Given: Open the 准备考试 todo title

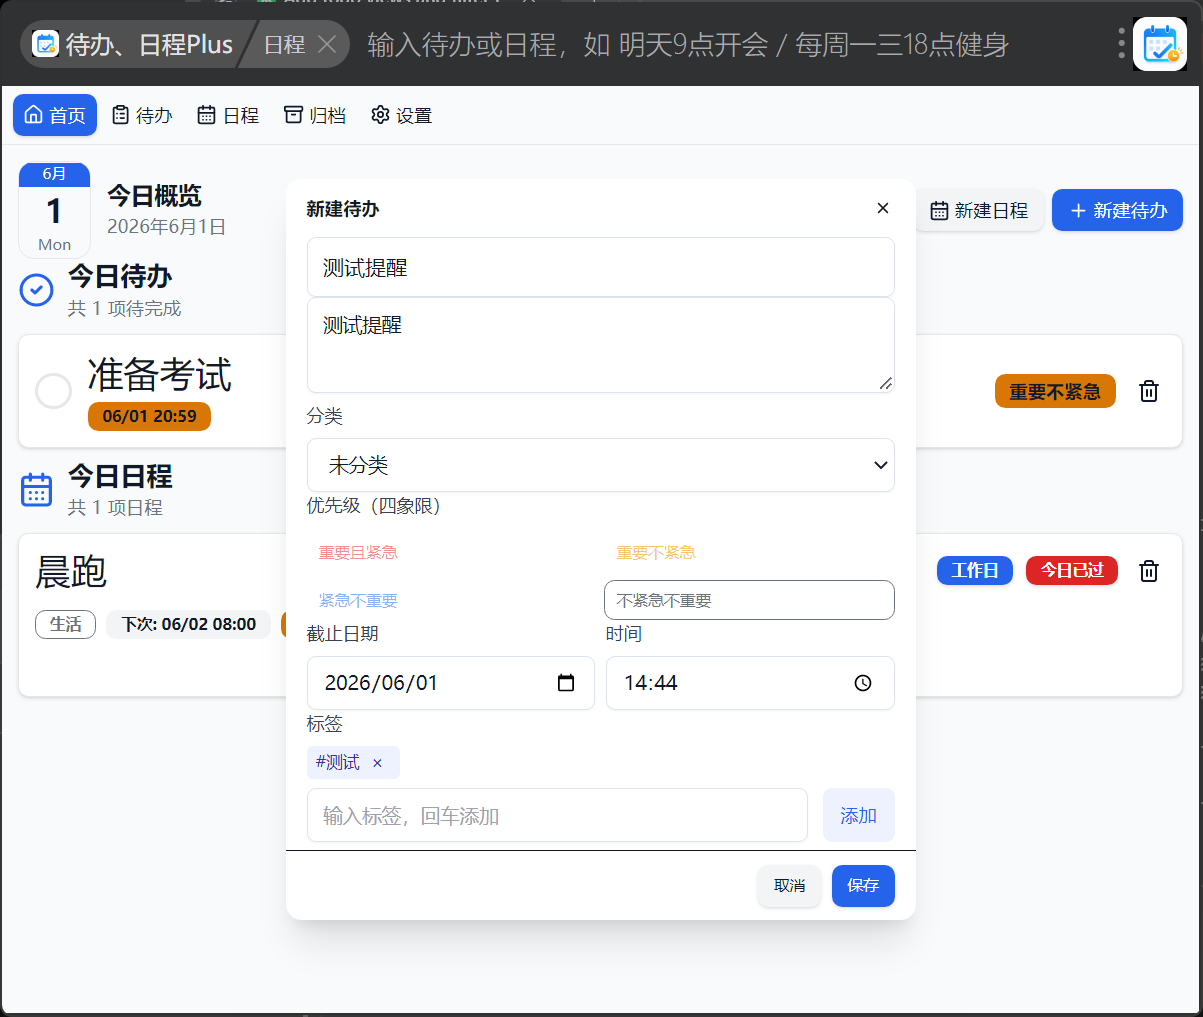Looking at the screenshot, I should pos(159,375).
